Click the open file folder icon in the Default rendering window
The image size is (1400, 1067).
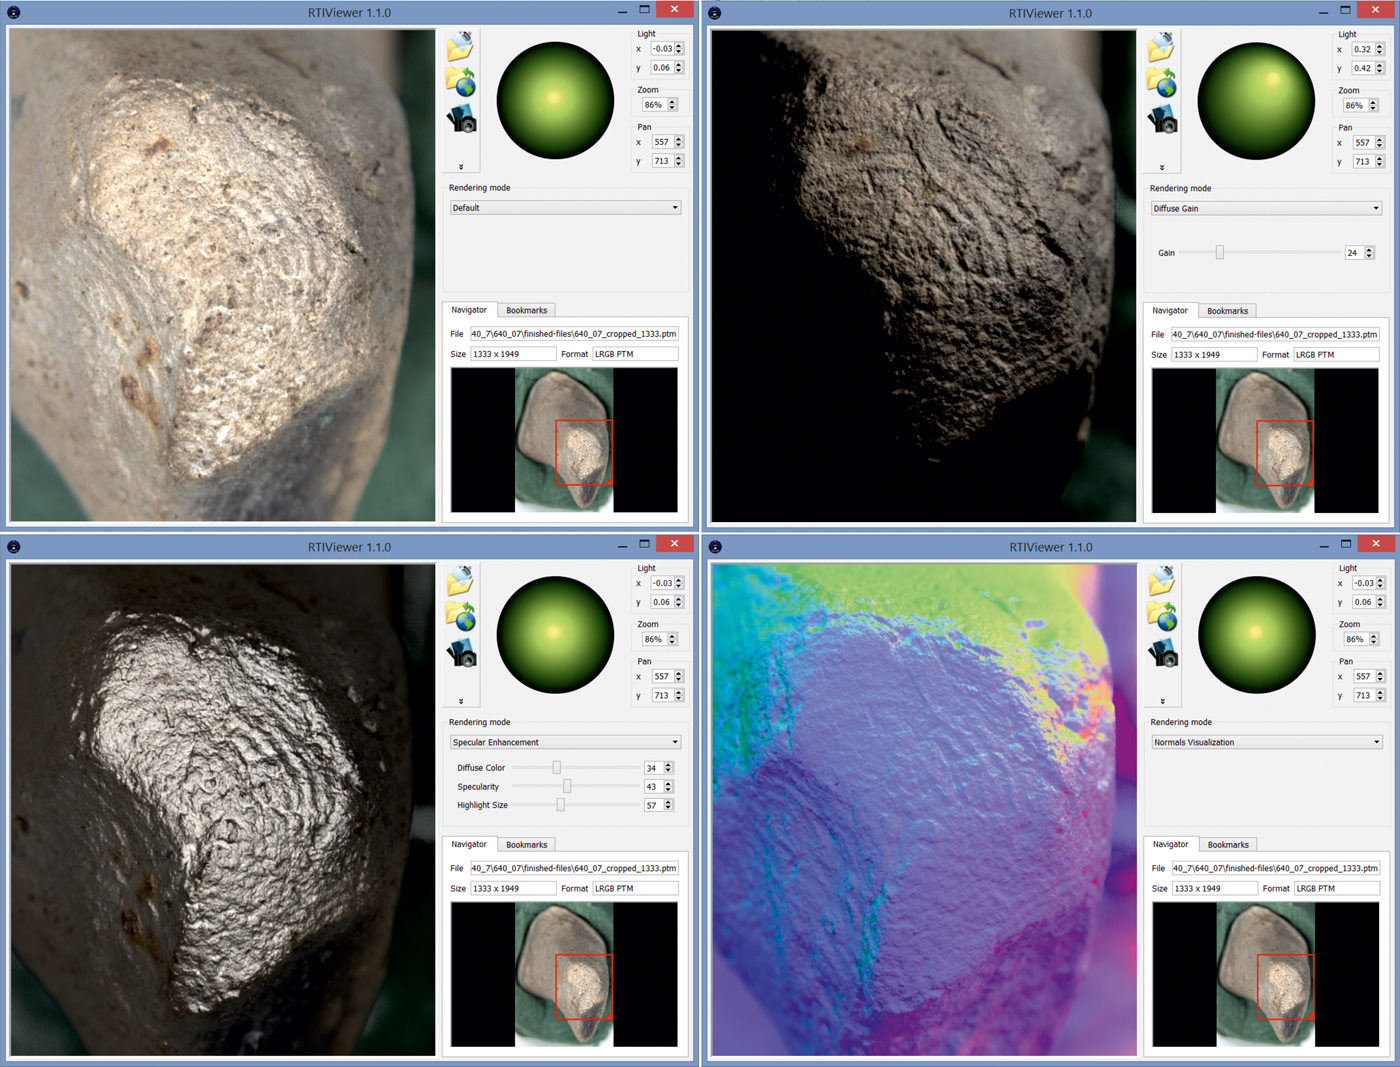[x=460, y=46]
